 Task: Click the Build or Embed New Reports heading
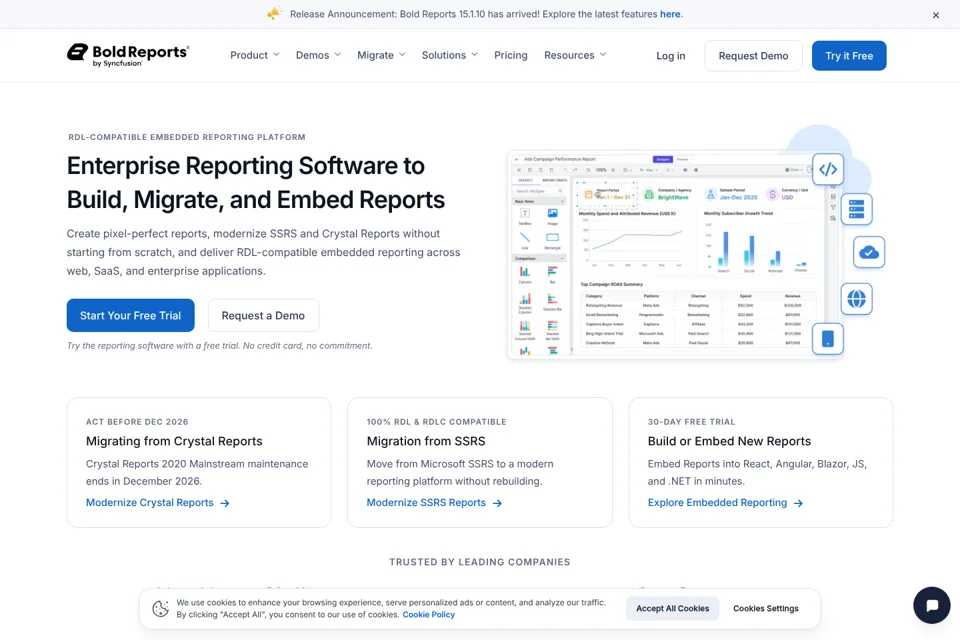point(729,441)
